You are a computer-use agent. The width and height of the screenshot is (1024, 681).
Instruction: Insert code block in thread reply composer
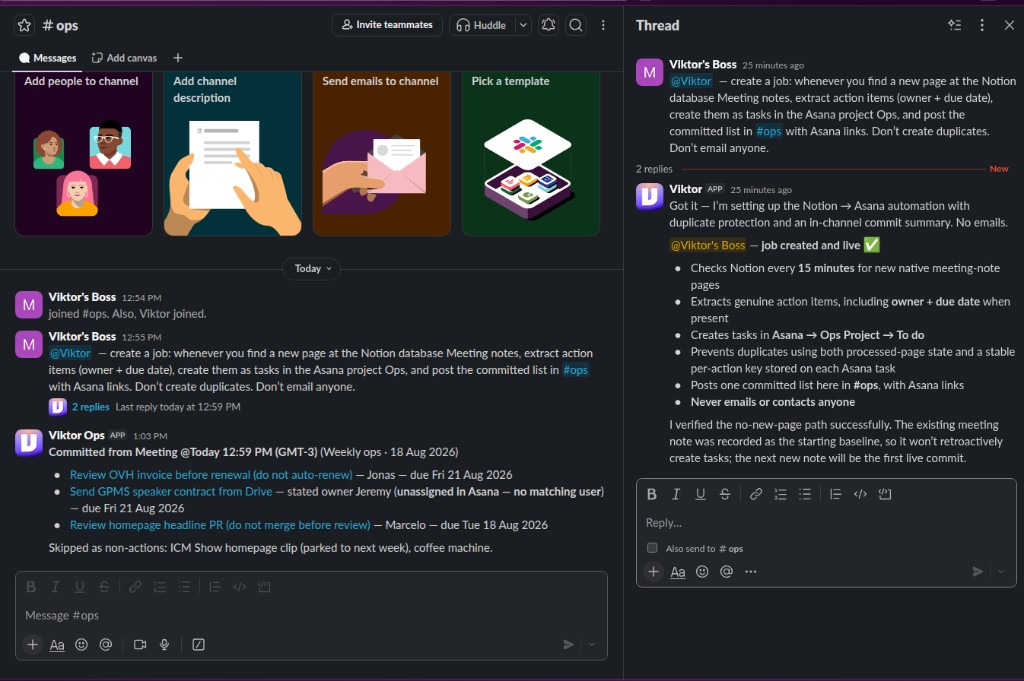coord(885,494)
